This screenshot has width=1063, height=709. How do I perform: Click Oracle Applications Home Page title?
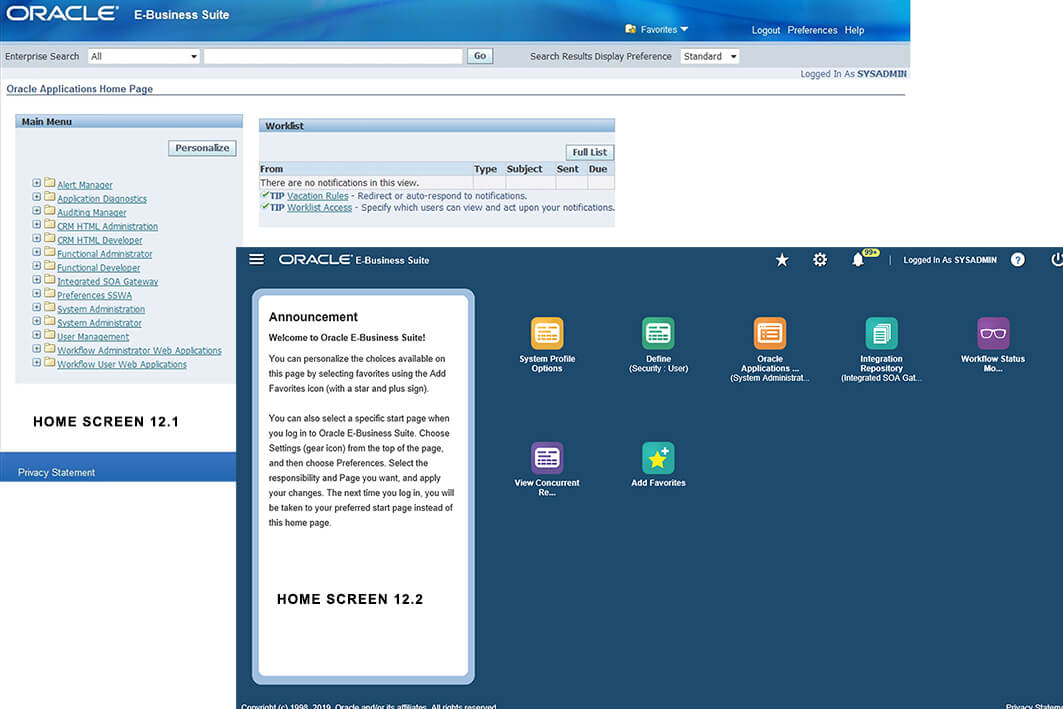click(79, 89)
